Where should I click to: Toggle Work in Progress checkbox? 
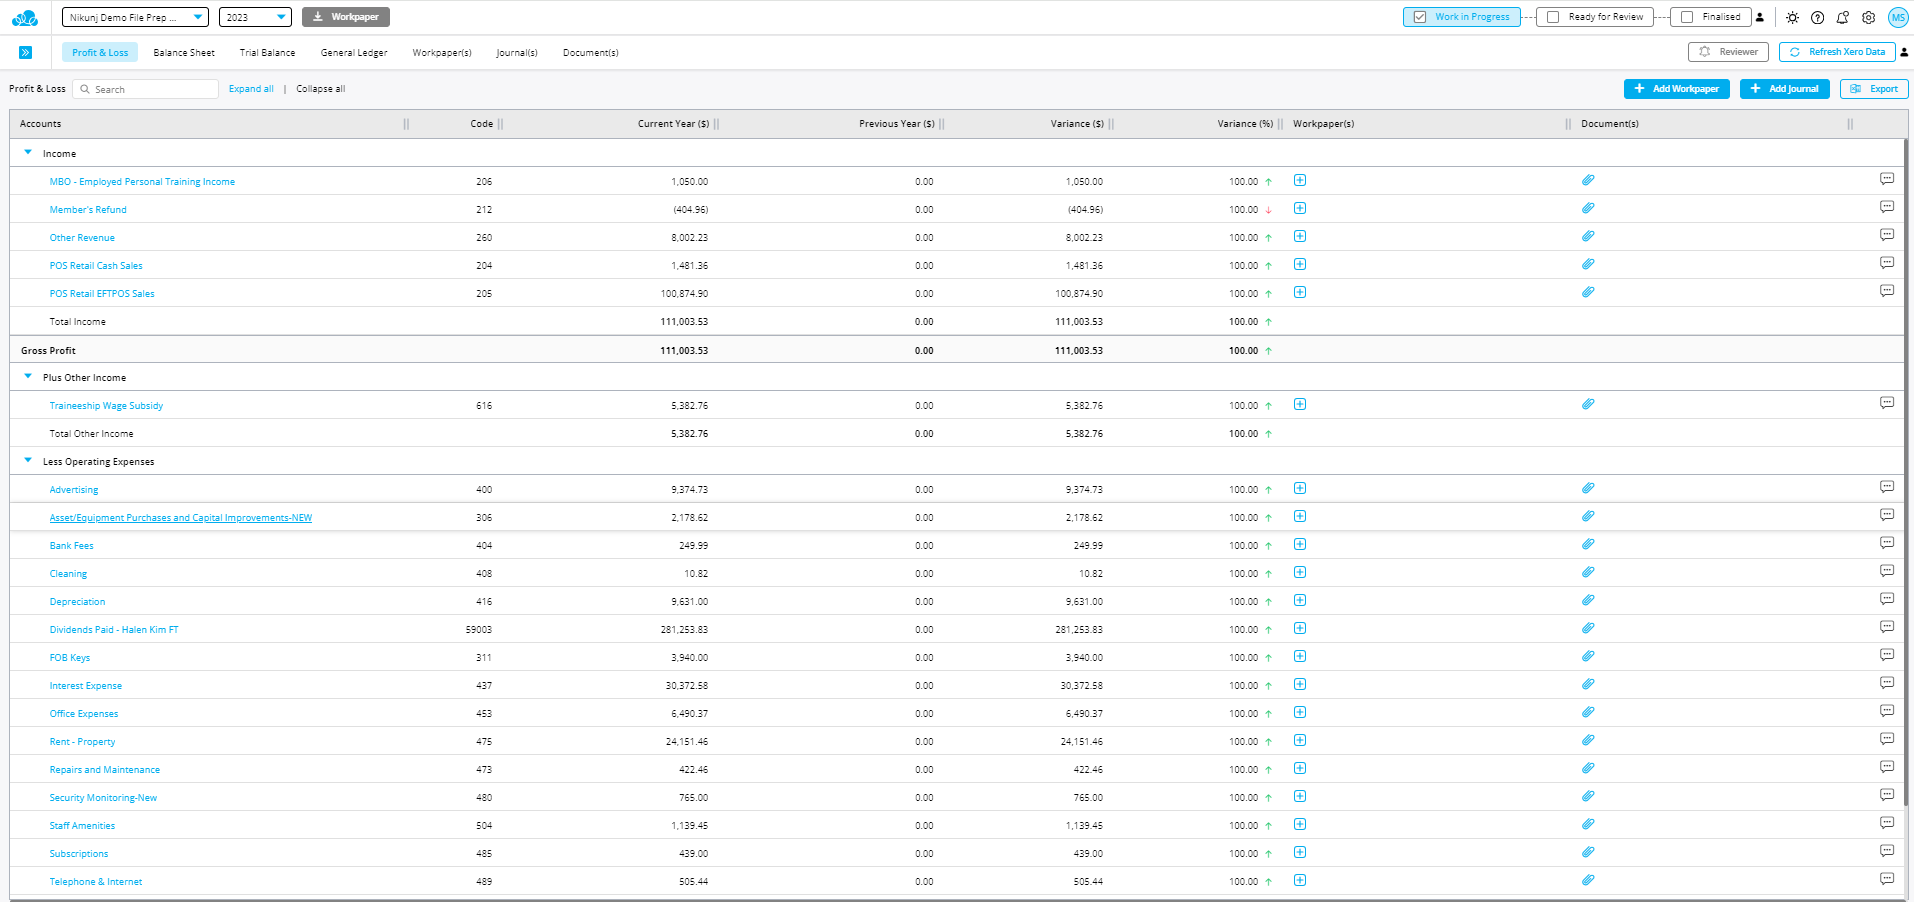pyautogui.click(x=1420, y=17)
